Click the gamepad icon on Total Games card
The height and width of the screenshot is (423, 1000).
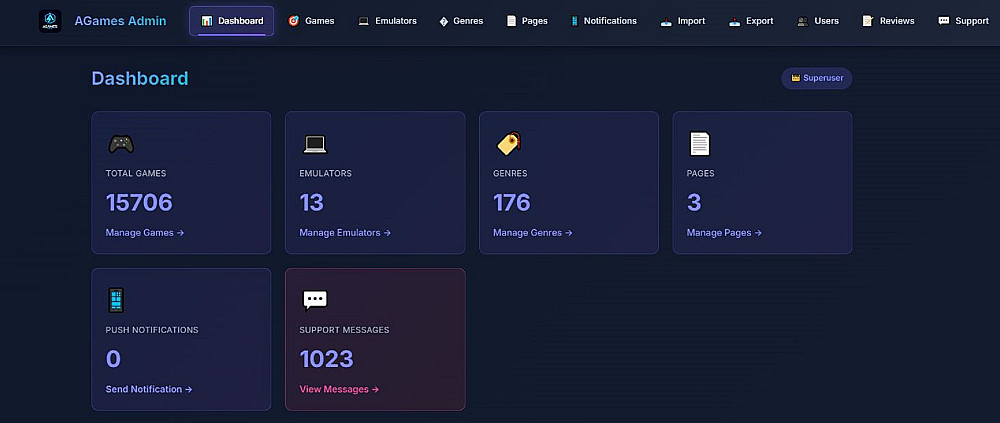(x=121, y=144)
